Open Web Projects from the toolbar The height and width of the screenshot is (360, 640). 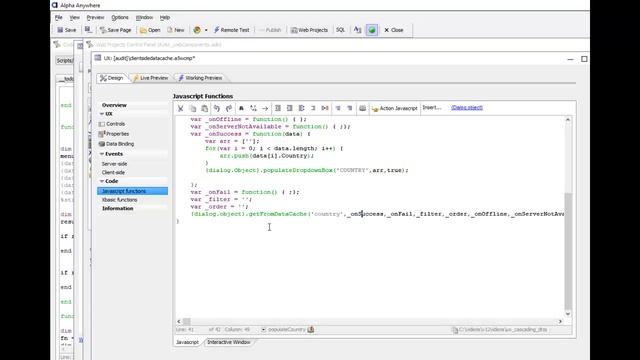pos(309,30)
